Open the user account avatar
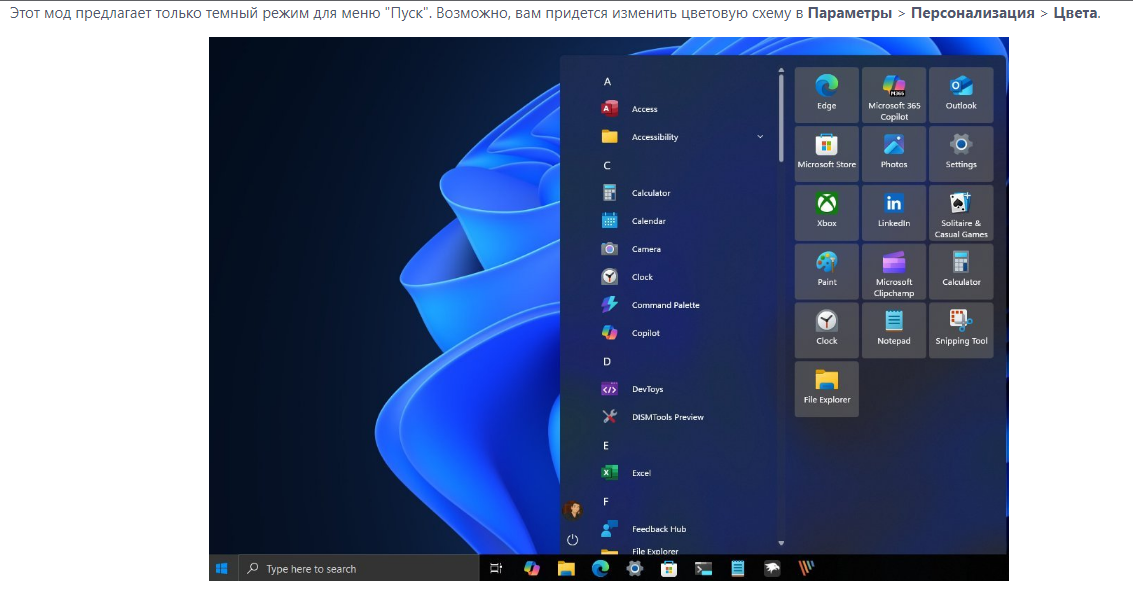The image size is (1133, 590). pos(572,510)
